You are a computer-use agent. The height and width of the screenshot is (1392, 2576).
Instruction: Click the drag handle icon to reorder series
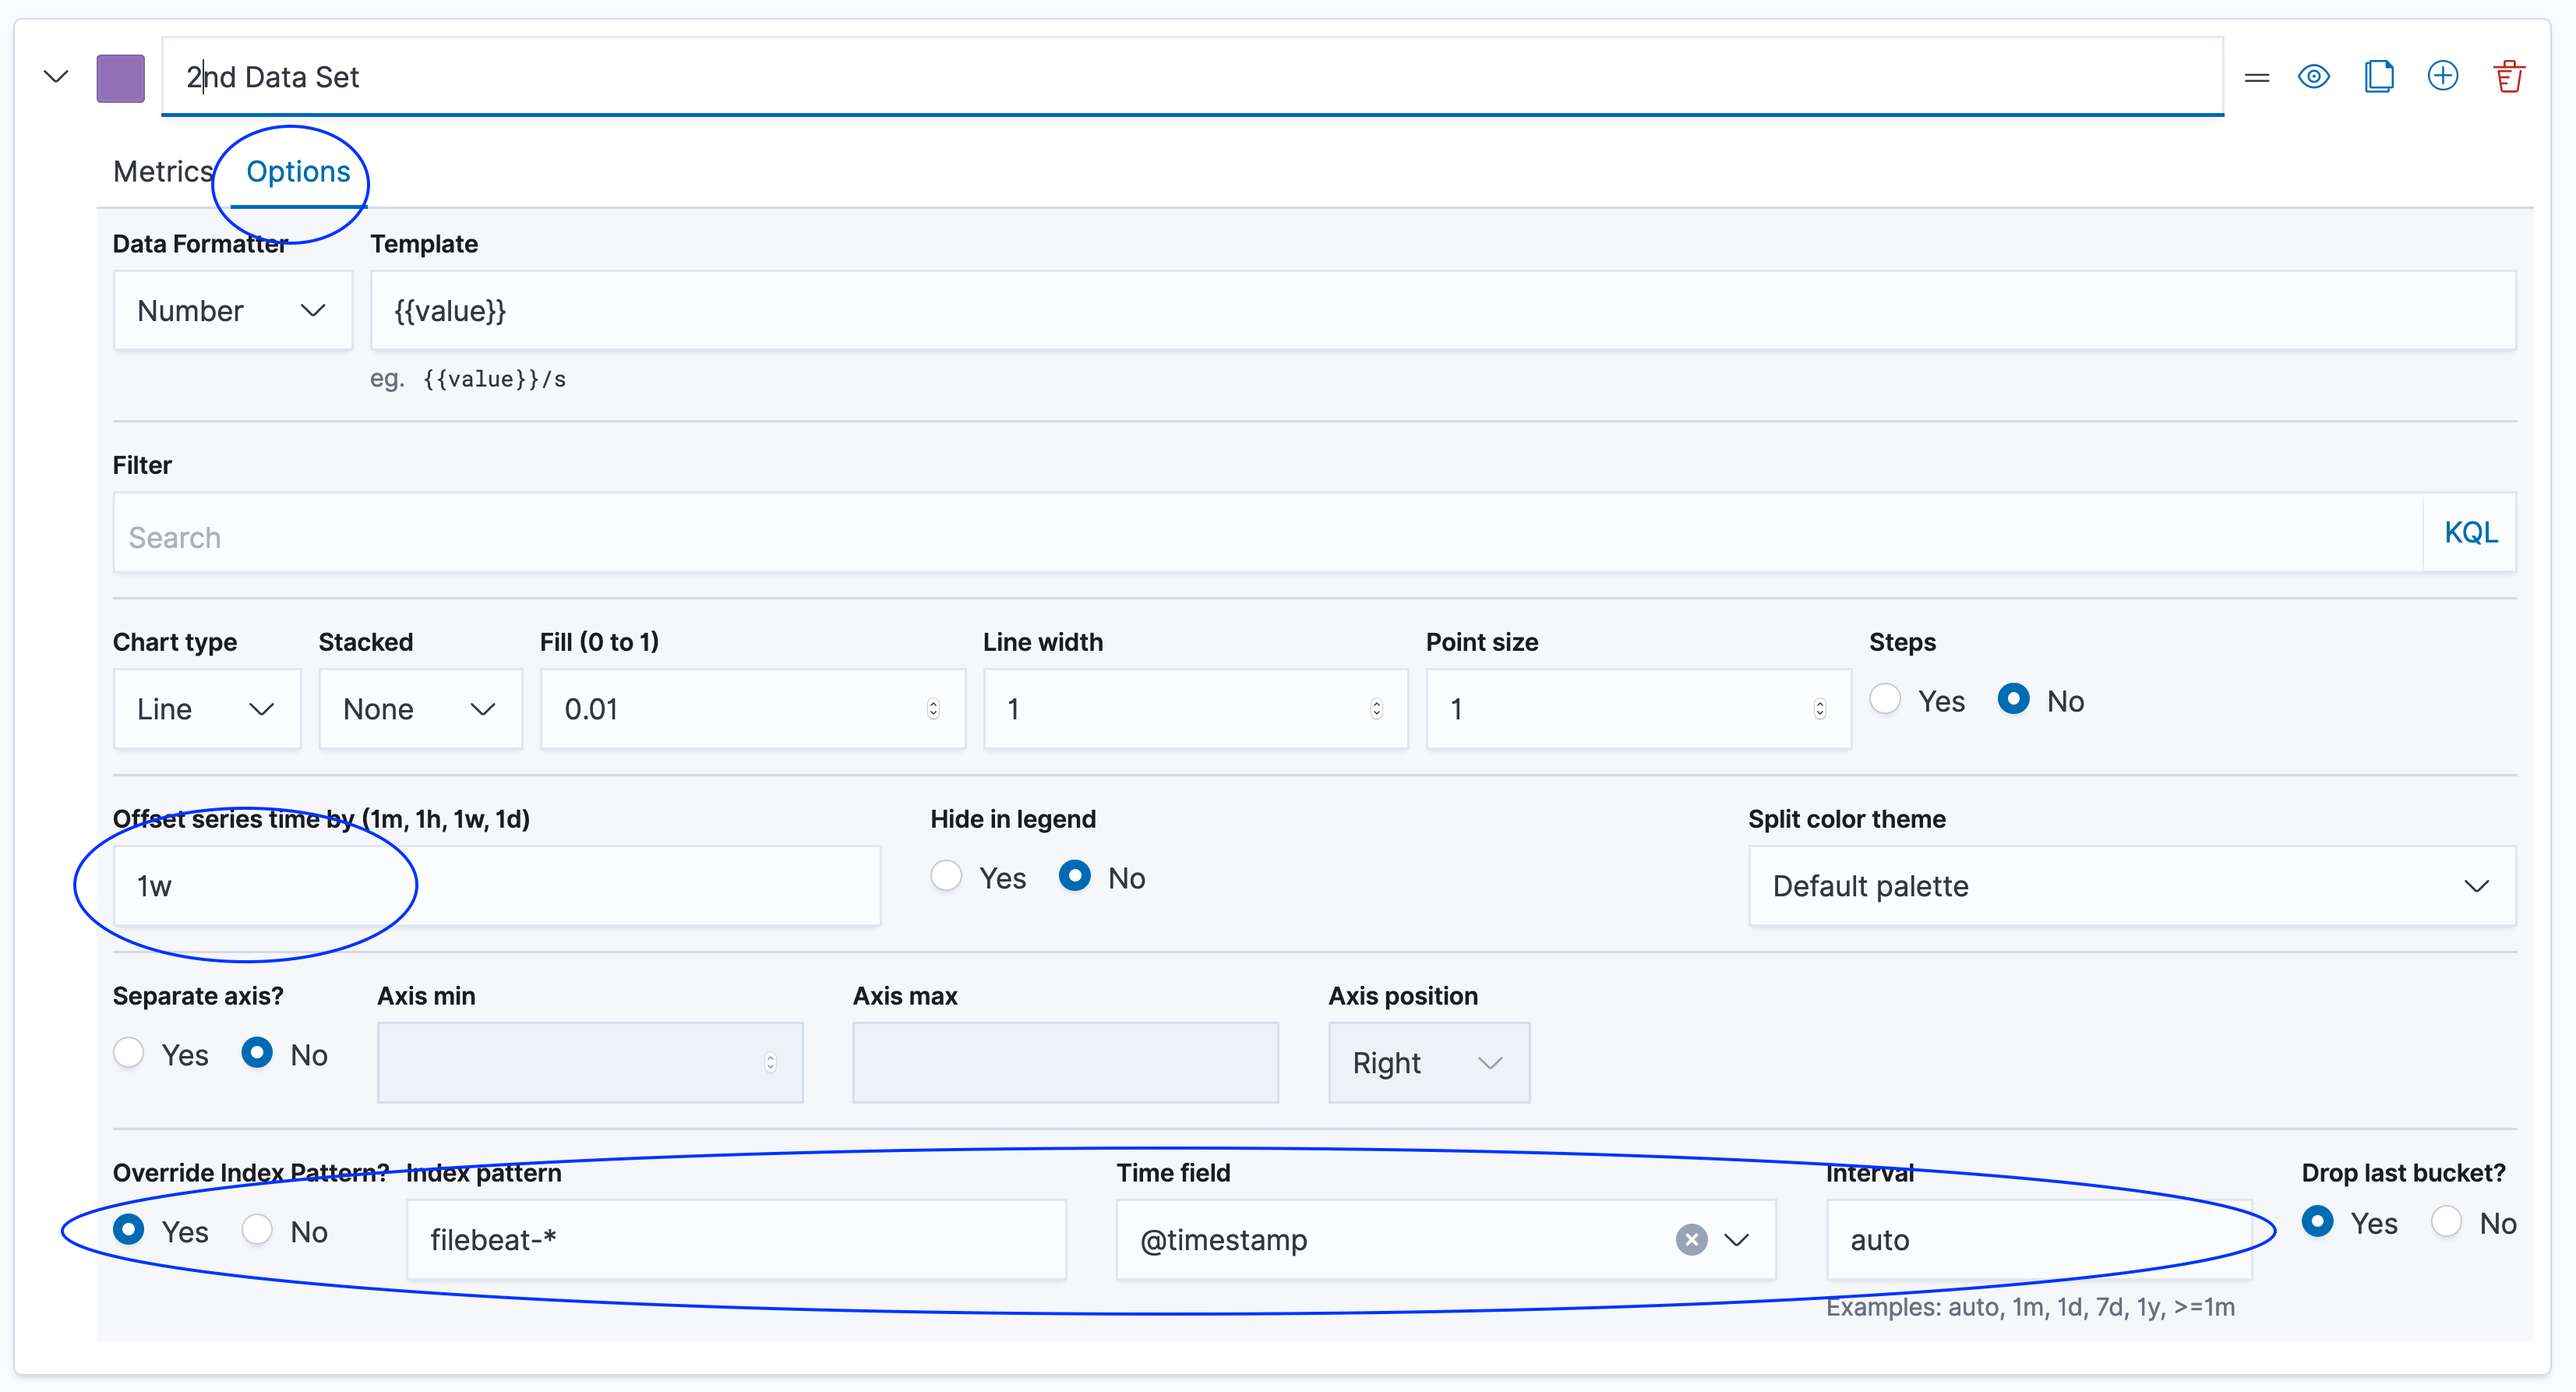[2256, 77]
